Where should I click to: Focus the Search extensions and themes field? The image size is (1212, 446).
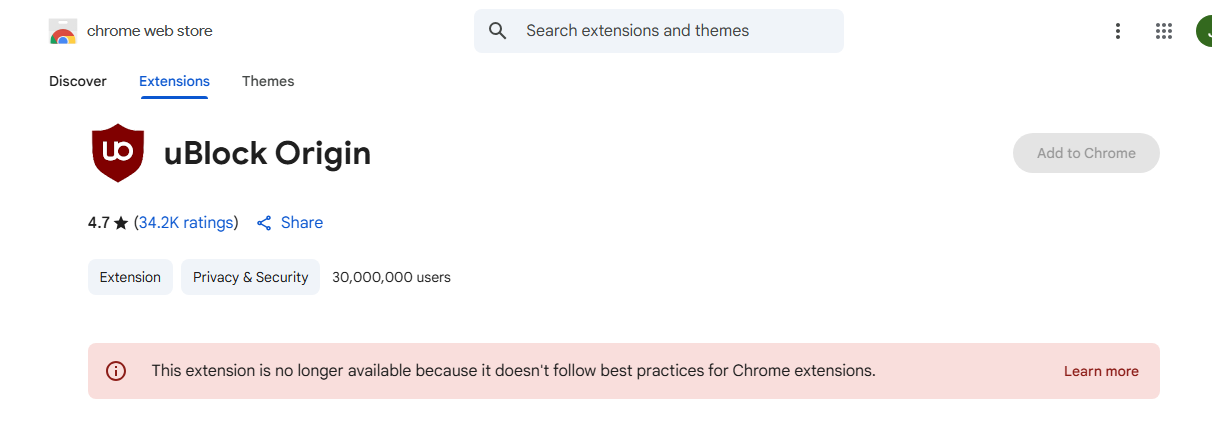click(x=659, y=31)
